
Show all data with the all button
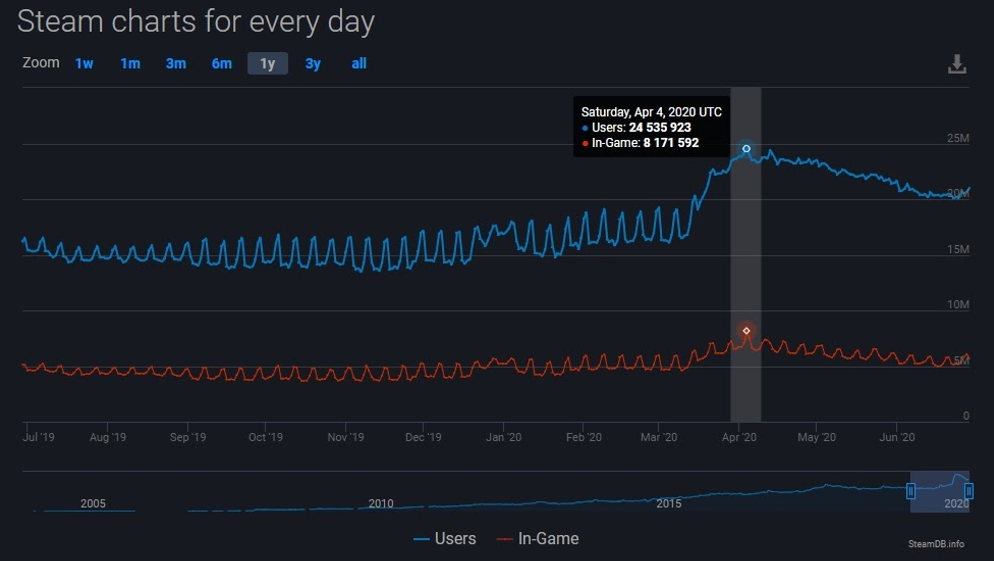[x=359, y=63]
